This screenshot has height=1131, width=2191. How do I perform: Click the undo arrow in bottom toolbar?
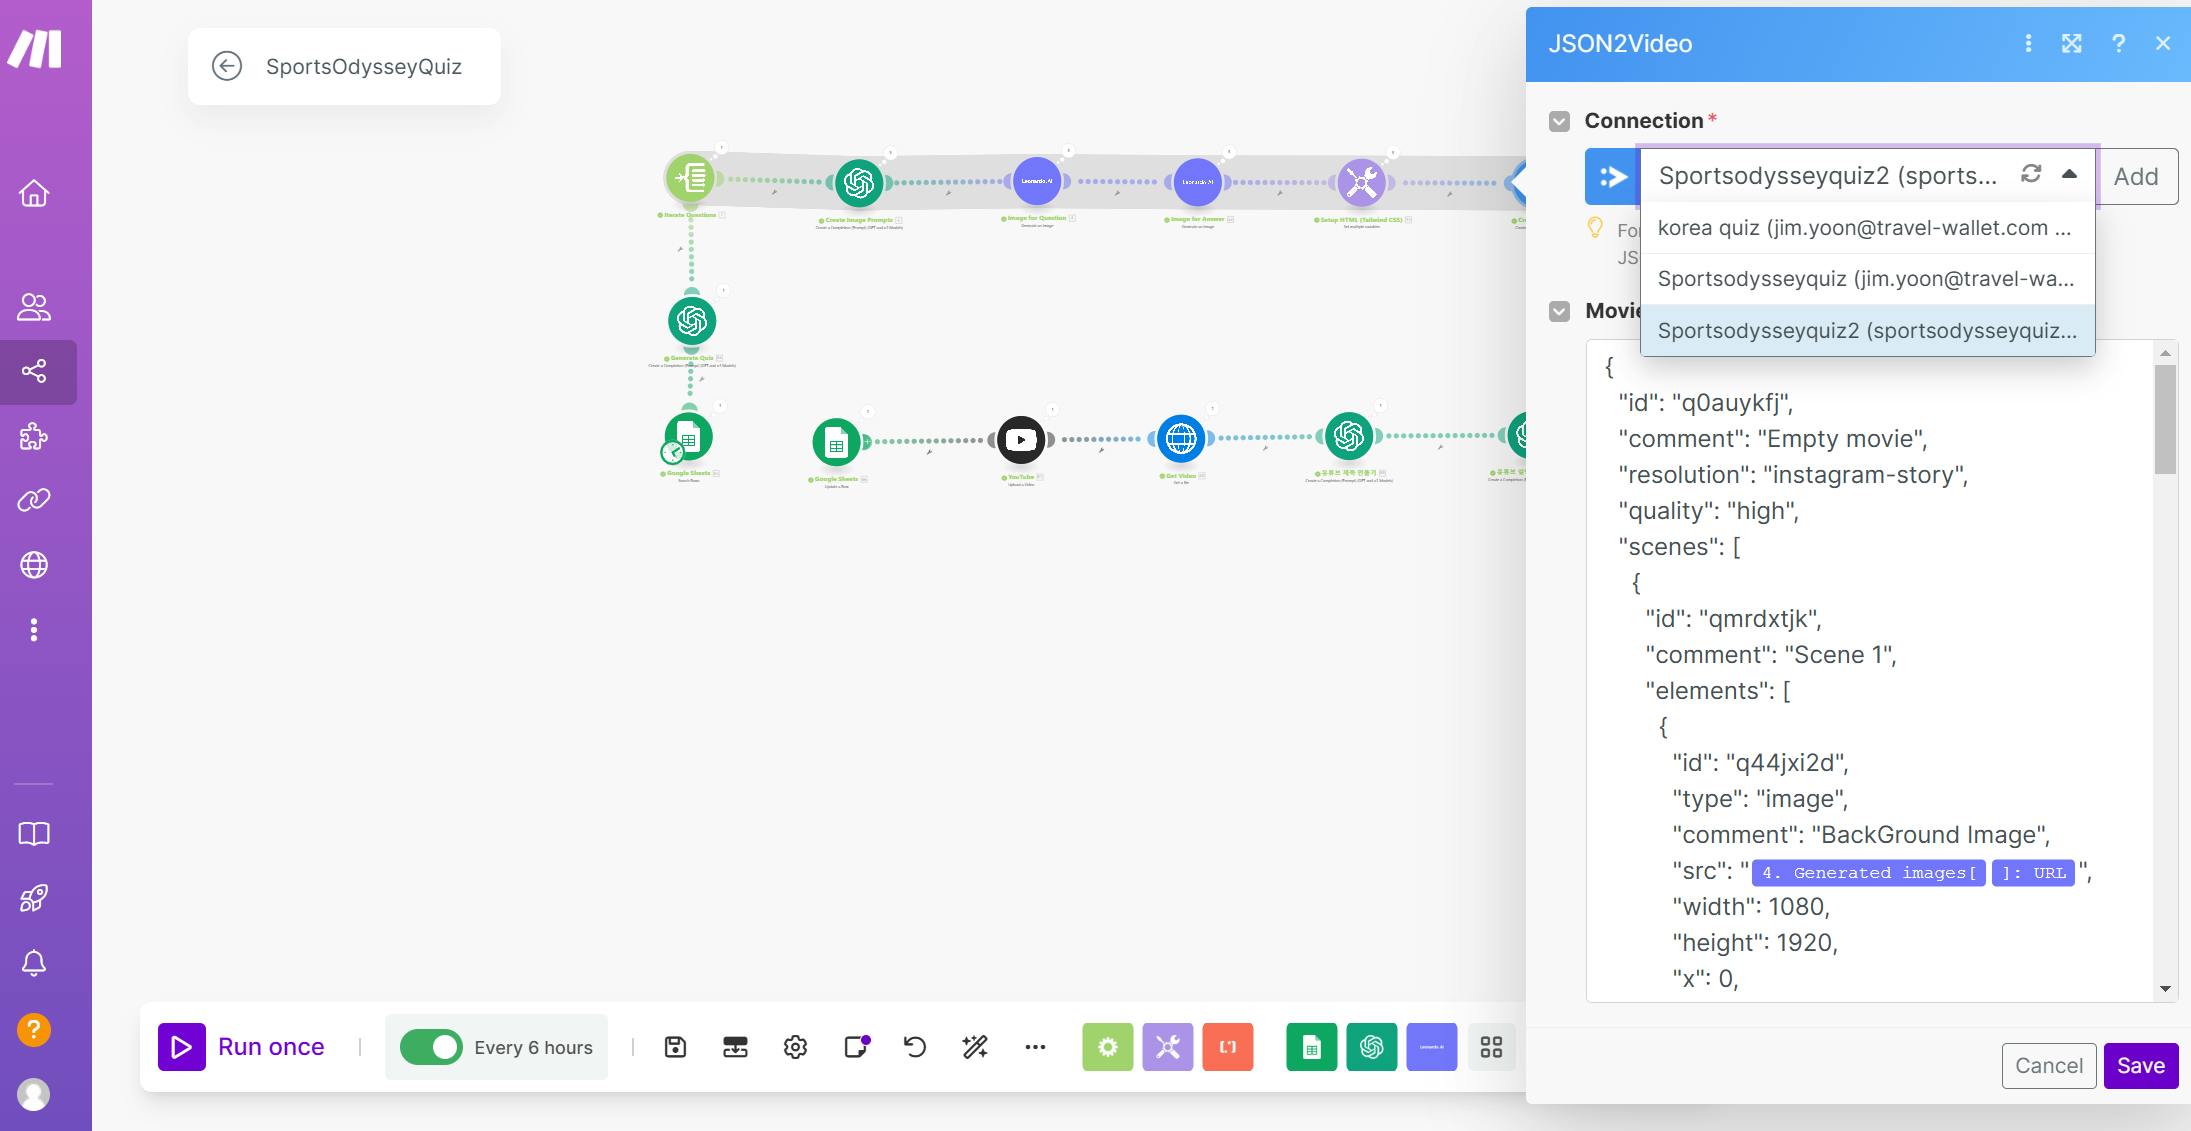click(915, 1047)
